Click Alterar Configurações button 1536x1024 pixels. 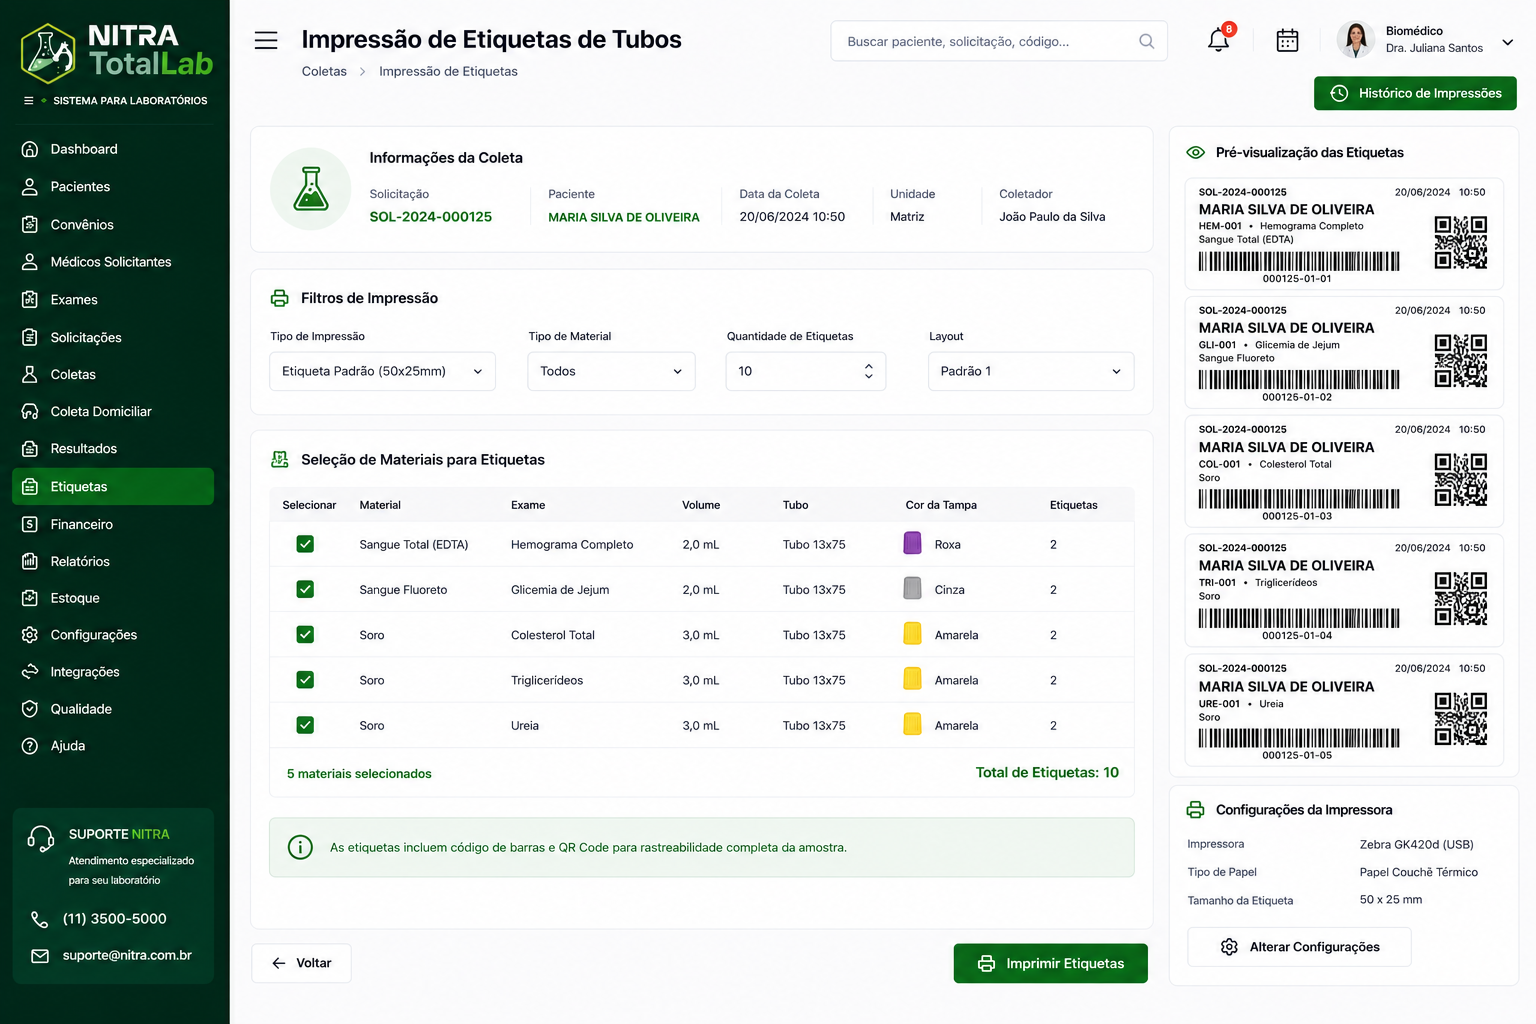(x=1299, y=947)
